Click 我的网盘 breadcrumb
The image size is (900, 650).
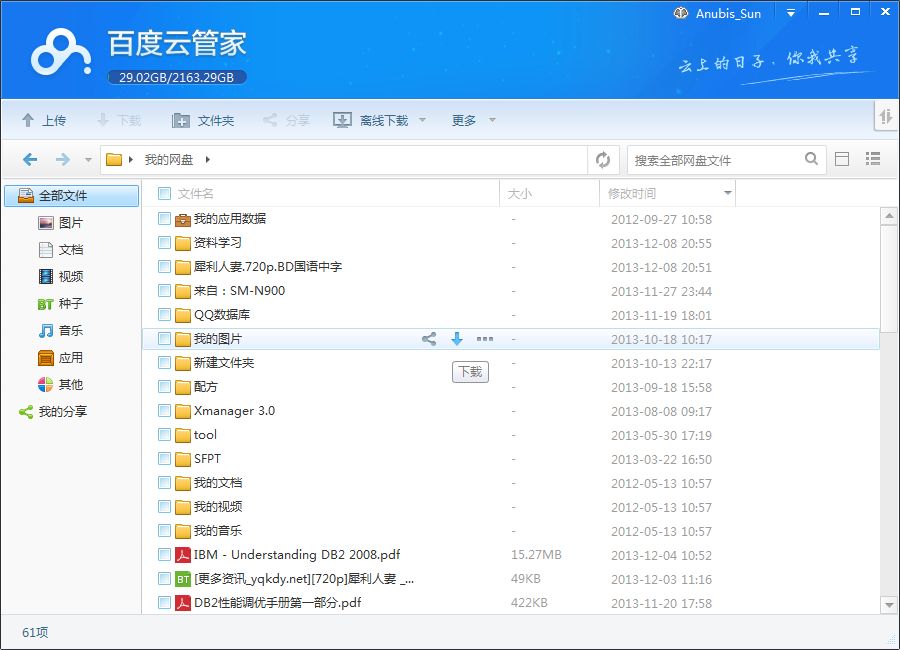169,160
